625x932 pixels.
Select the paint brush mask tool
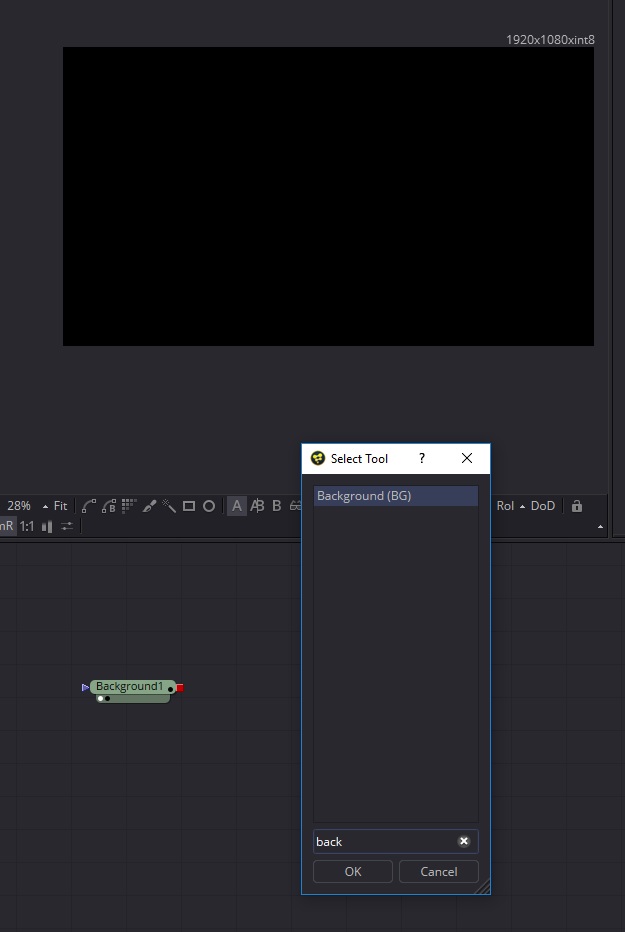pyautogui.click(x=149, y=506)
